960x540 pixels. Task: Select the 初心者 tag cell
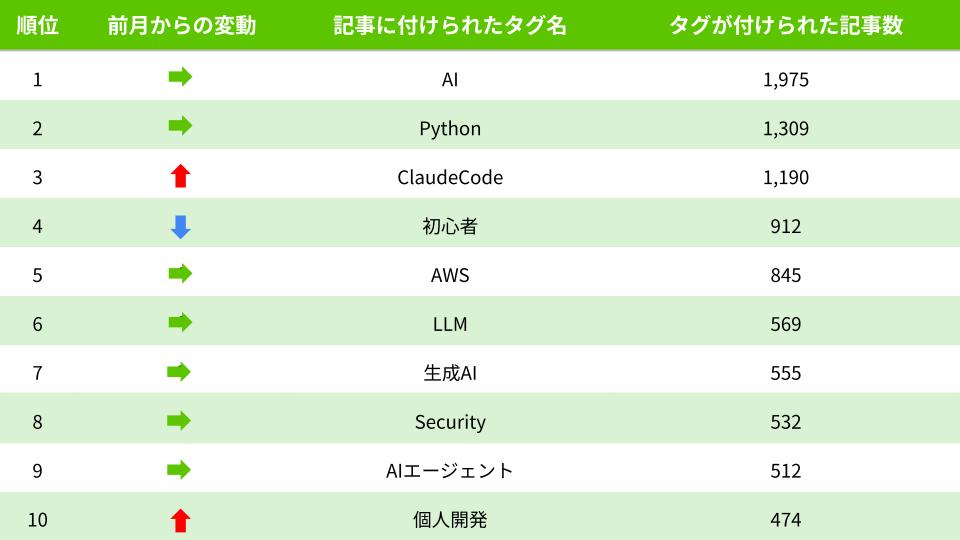pyautogui.click(x=450, y=227)
